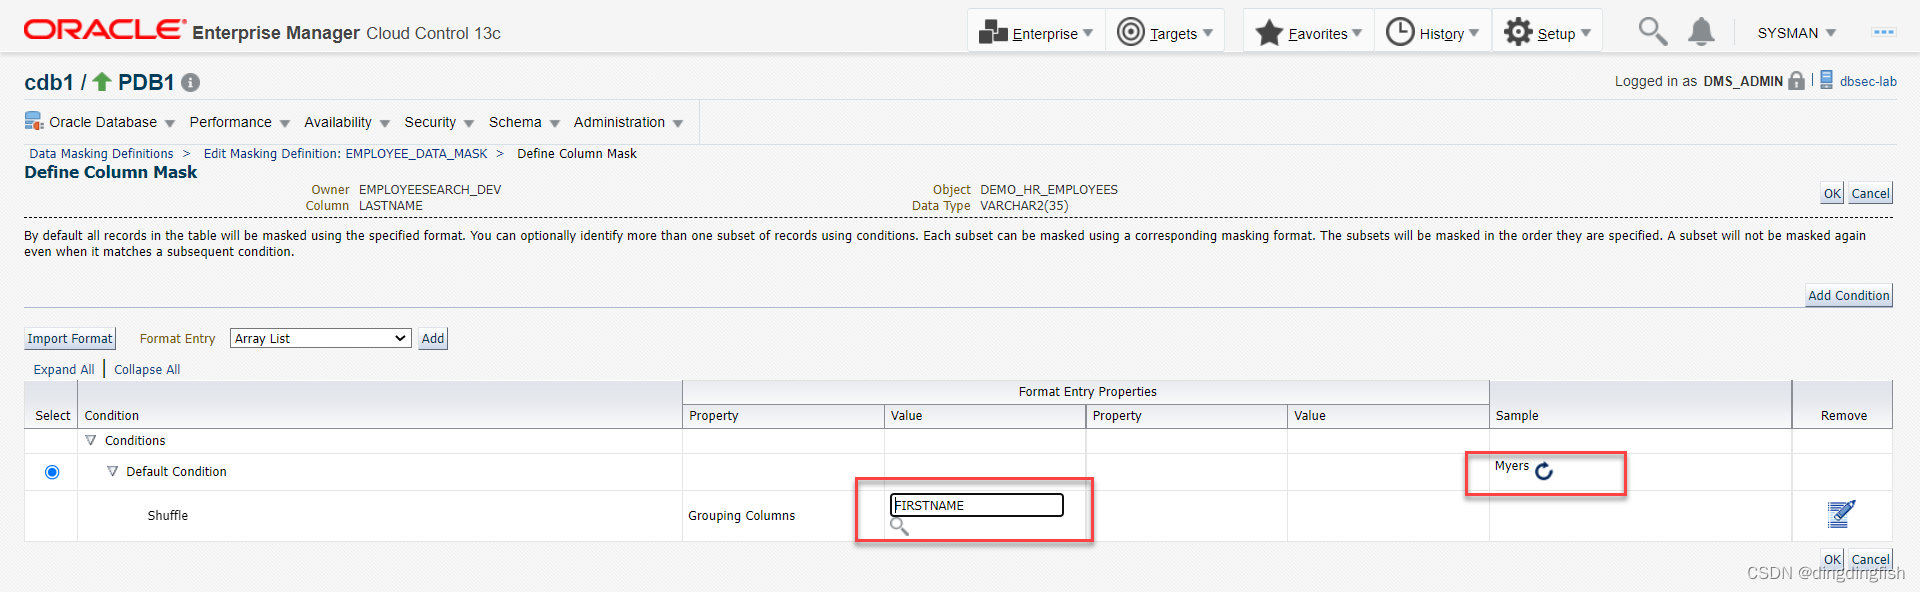Image resolution: width=1920 pixels, height=592 pixels.
Task: Open the Grouping Columns search flashlight
Action: point(899,526)
